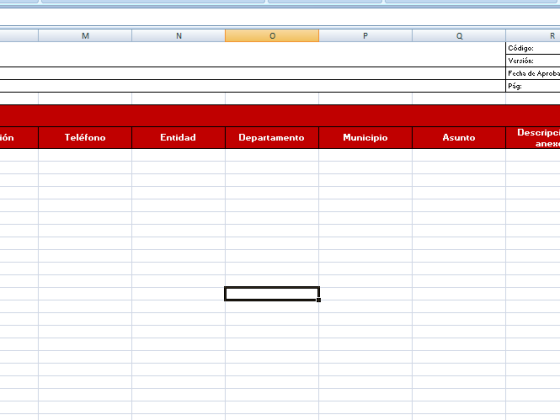The width and height of the screenshot is (560, 420).
Task: Click the Teléfono header cell
Action: [85, 138]
